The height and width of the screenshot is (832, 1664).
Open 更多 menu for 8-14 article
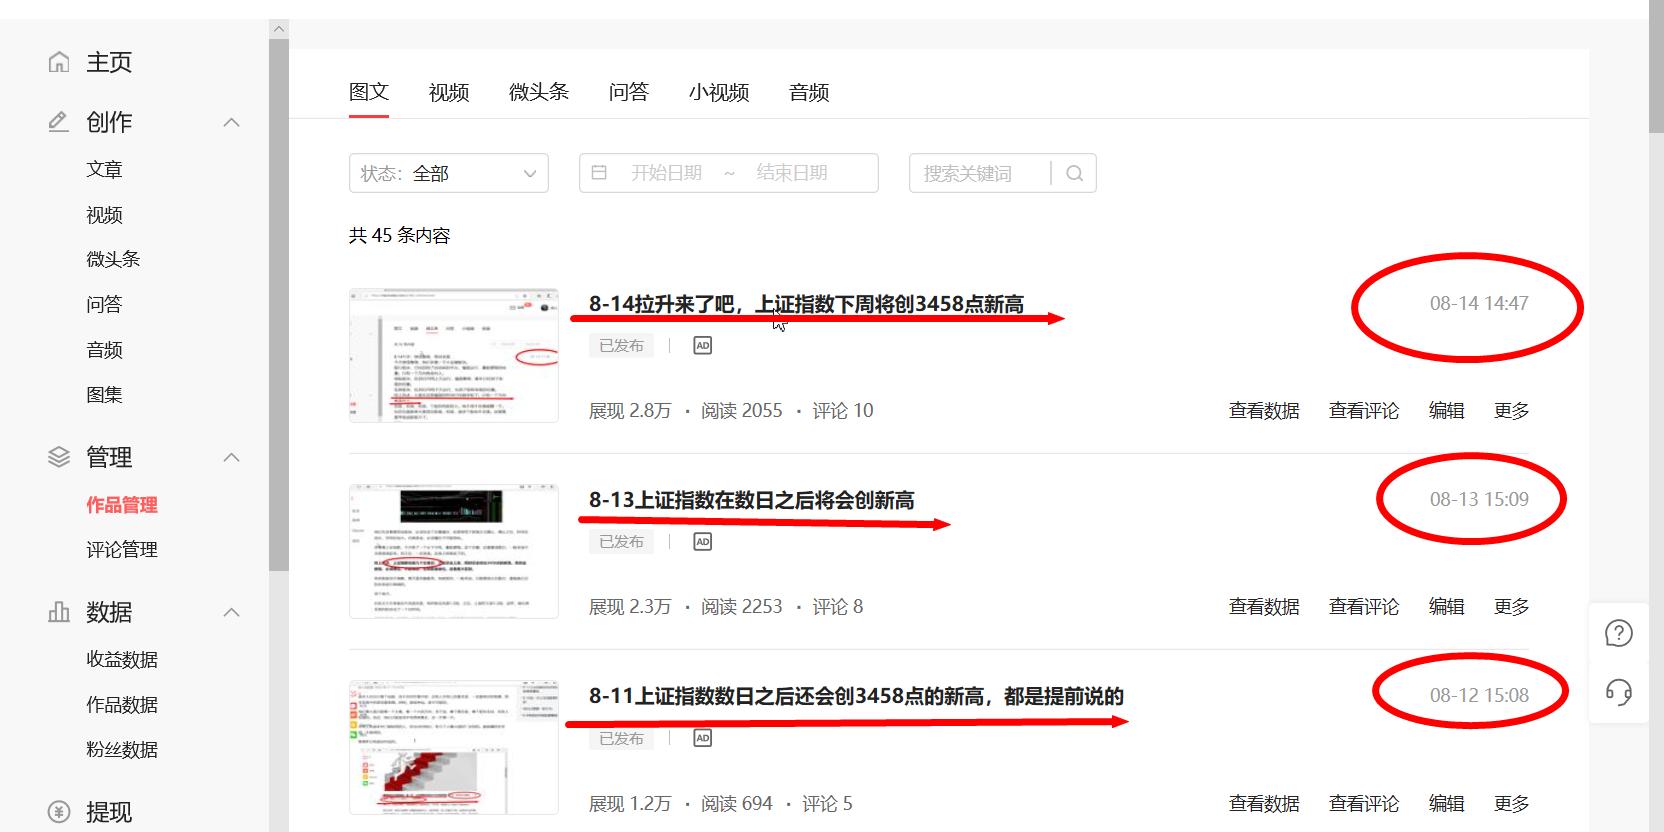(x=1511, y=411)
